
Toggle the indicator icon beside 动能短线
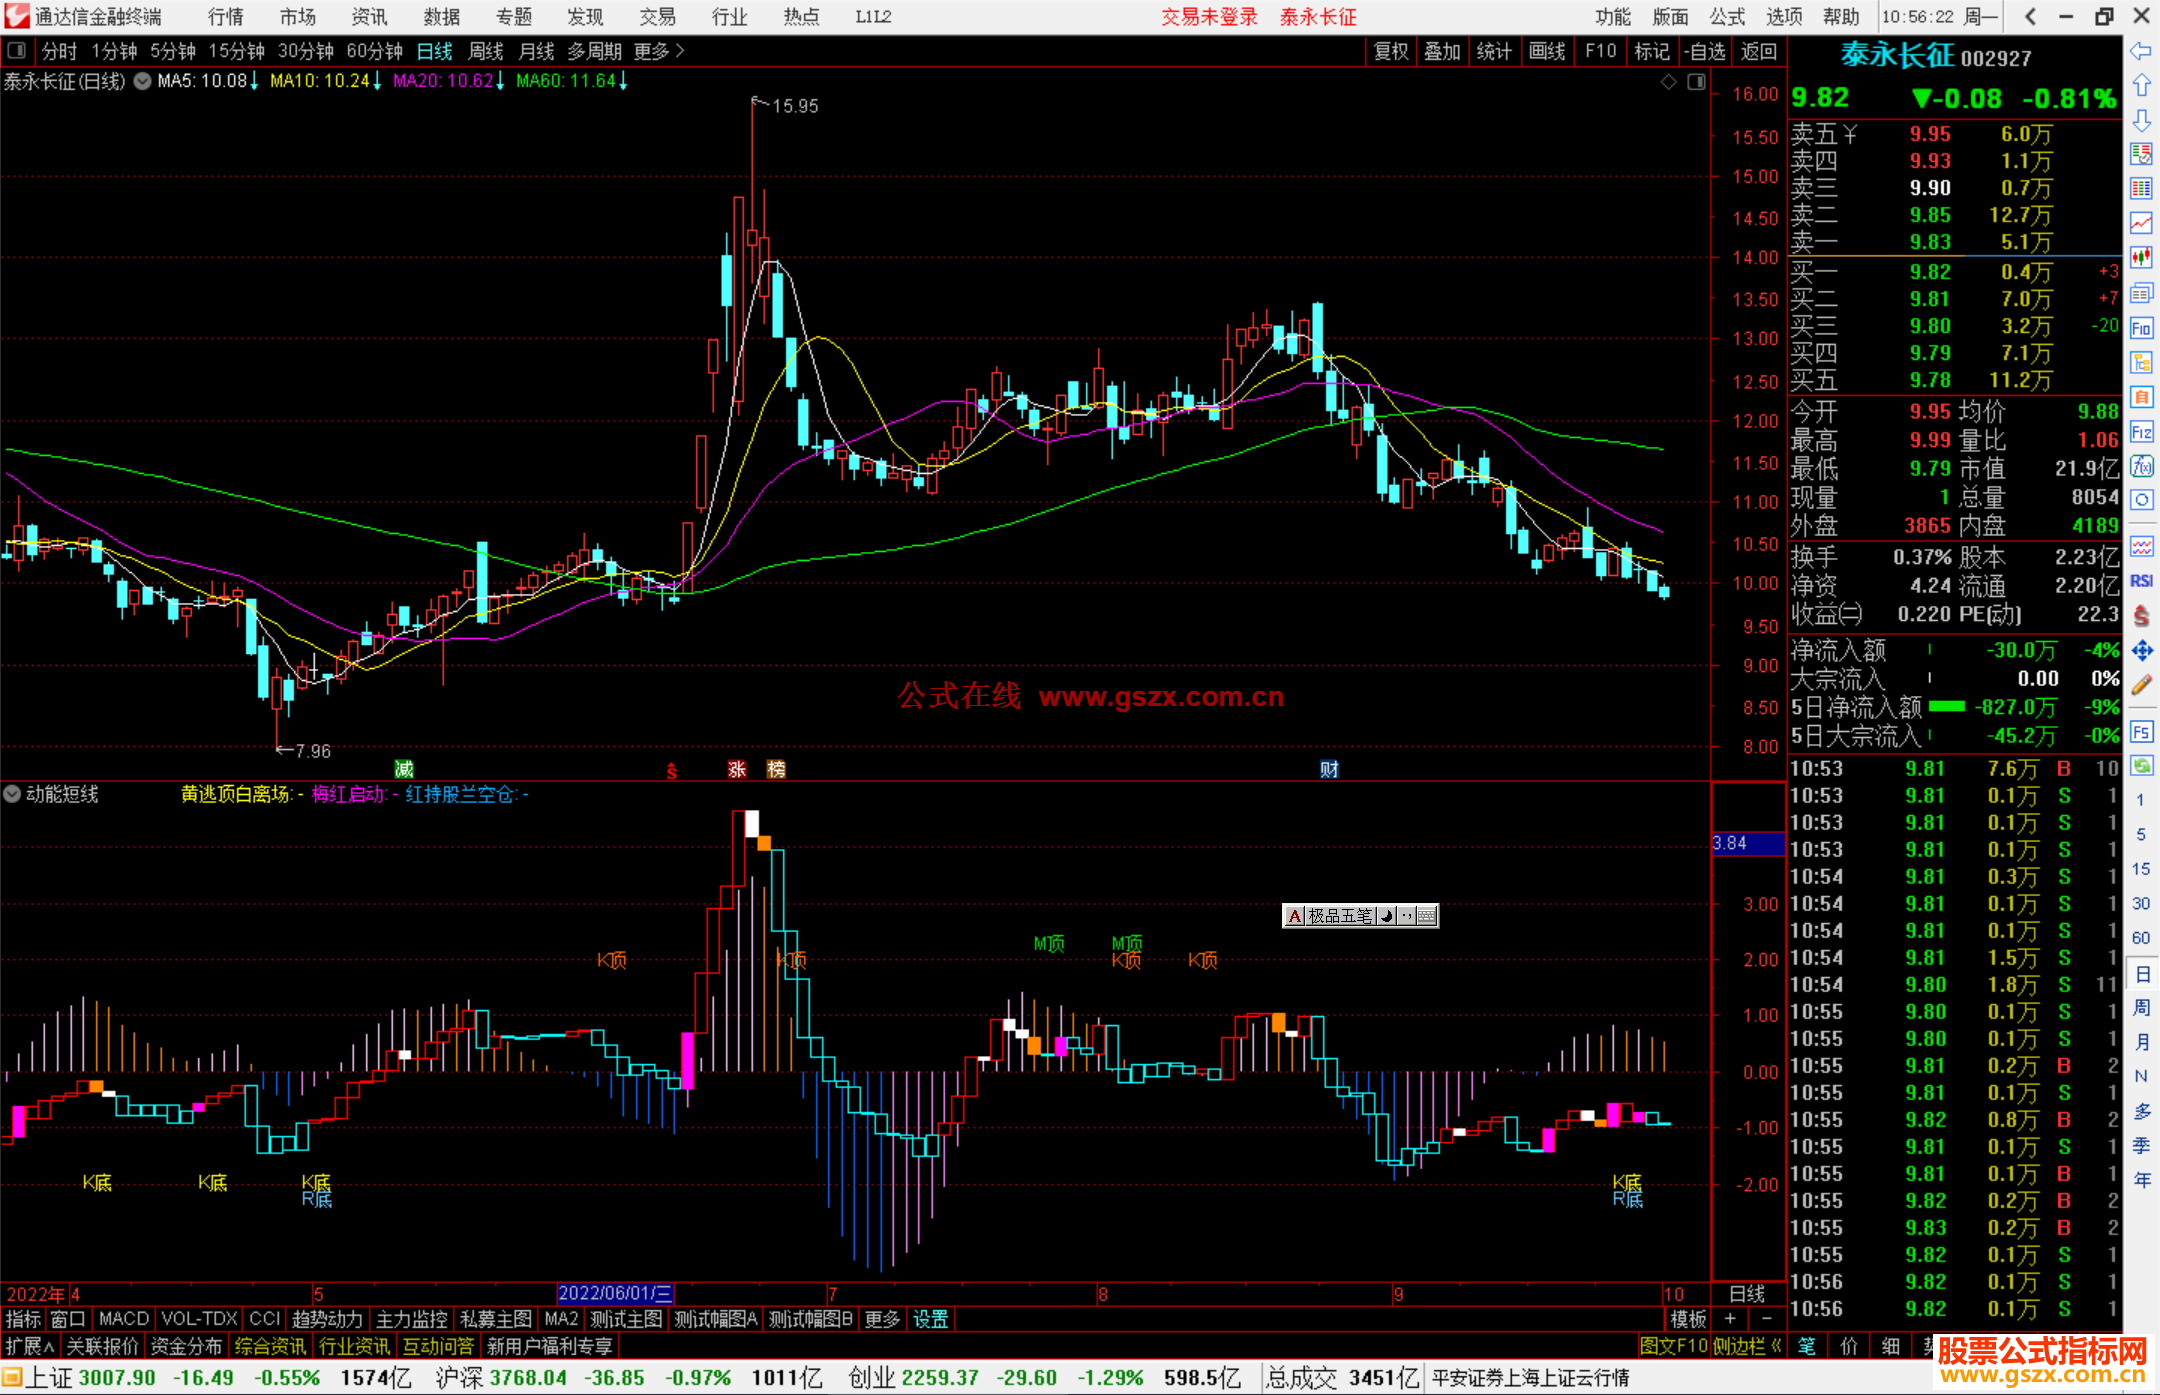(12, 794)
